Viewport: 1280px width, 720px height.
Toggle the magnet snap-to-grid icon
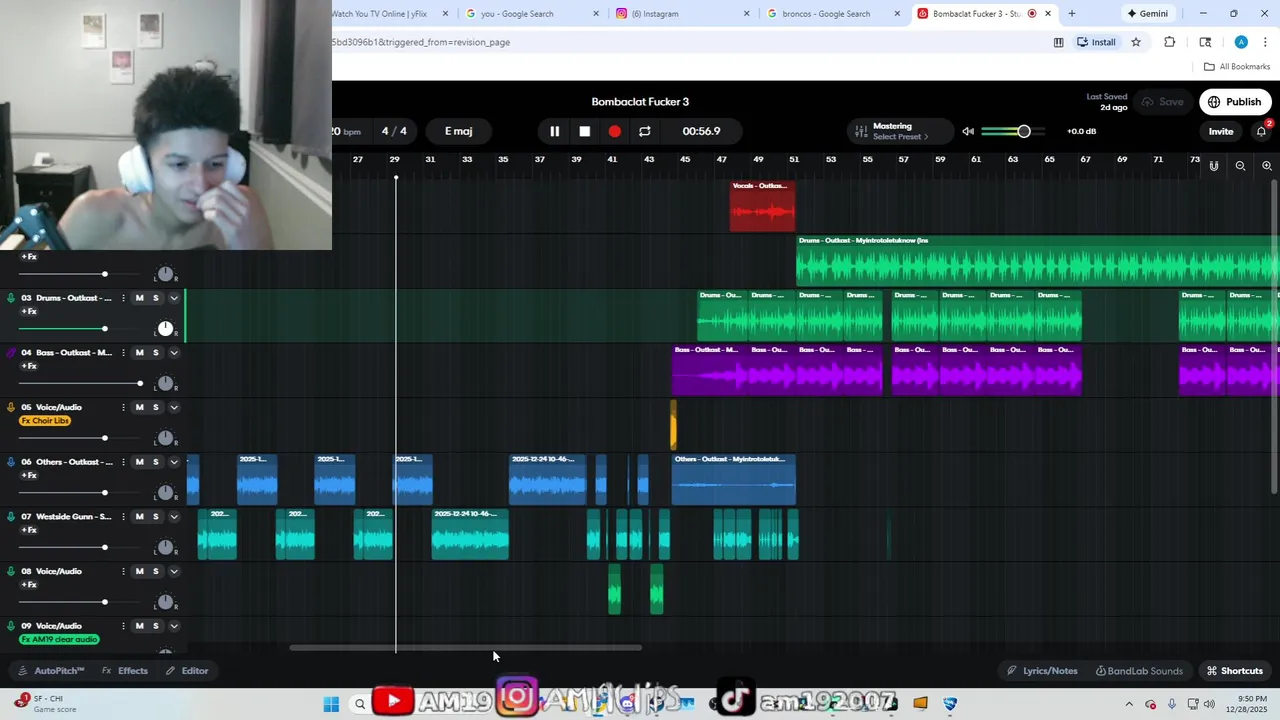(x=1214, y=166)
